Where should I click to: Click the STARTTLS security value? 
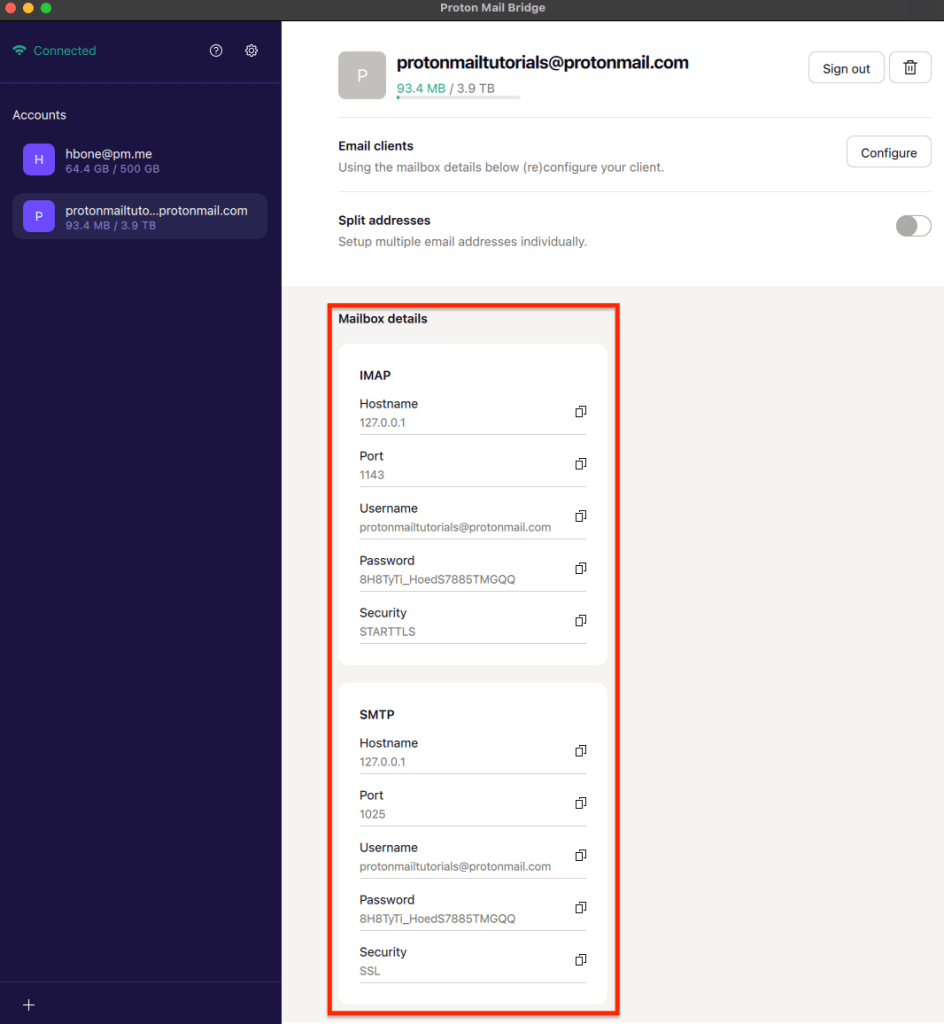[387, 632]
